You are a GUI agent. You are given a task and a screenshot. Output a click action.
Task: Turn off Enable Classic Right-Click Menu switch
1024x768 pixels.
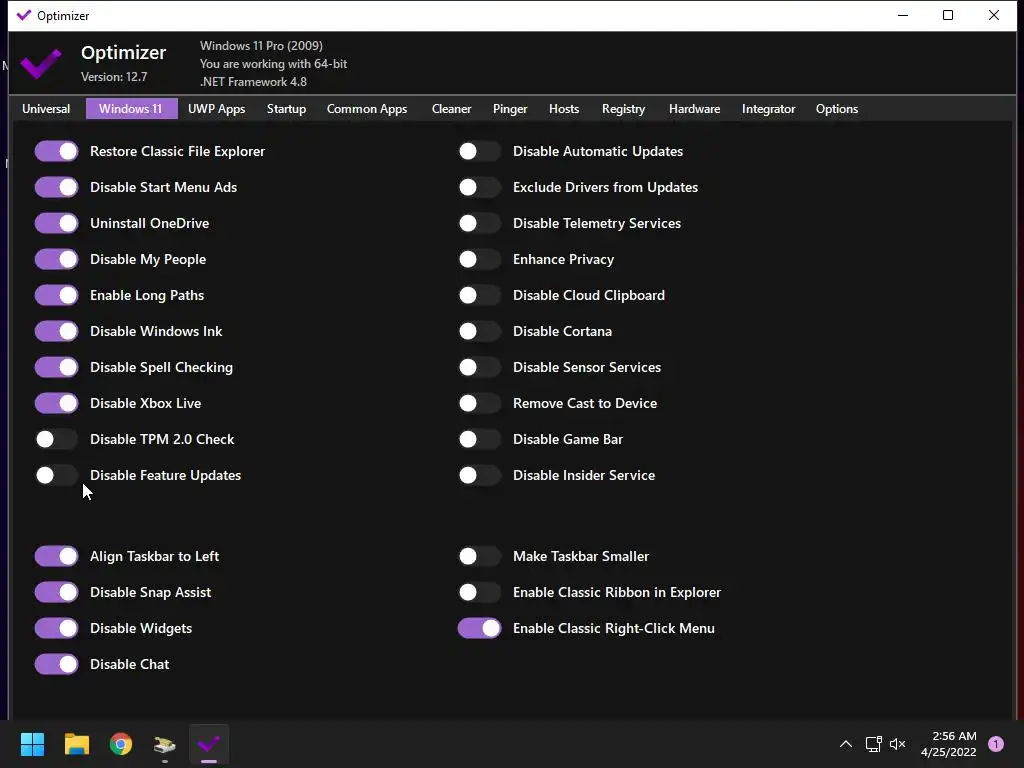coord(479,628)
